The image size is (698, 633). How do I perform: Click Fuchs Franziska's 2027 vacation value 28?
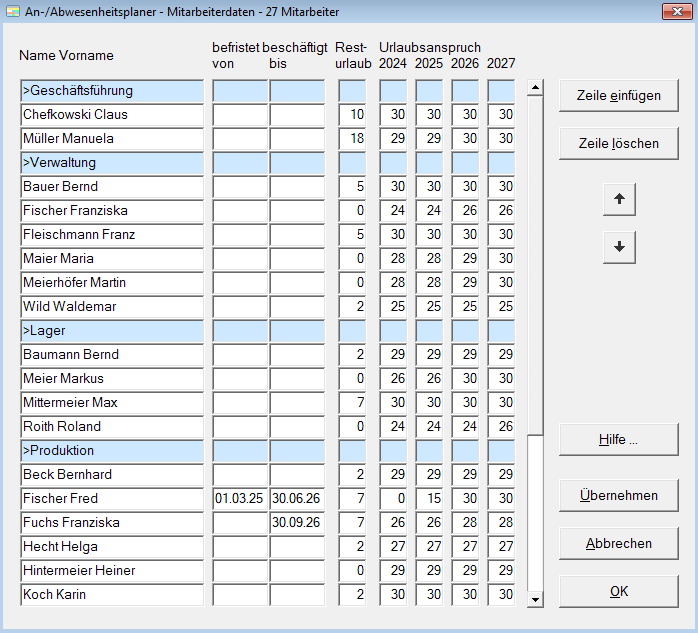(x=501, y=523)
